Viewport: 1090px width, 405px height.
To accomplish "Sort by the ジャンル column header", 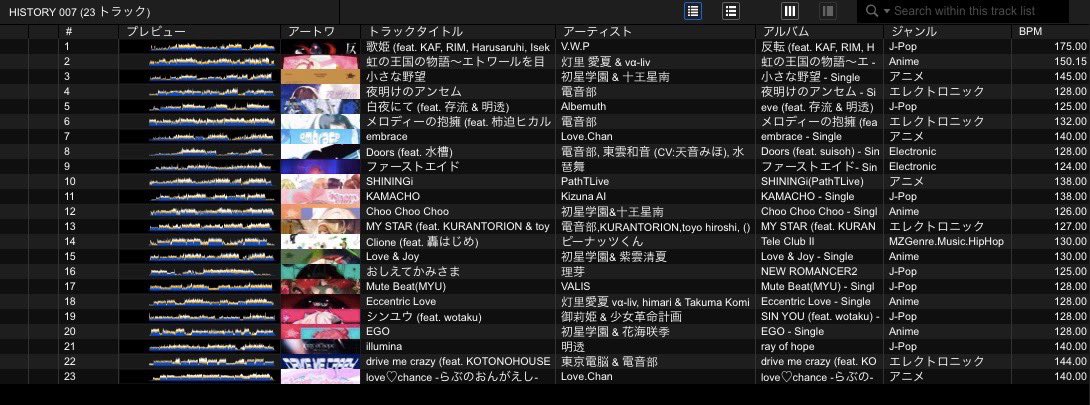I will [x=914, y=31].
